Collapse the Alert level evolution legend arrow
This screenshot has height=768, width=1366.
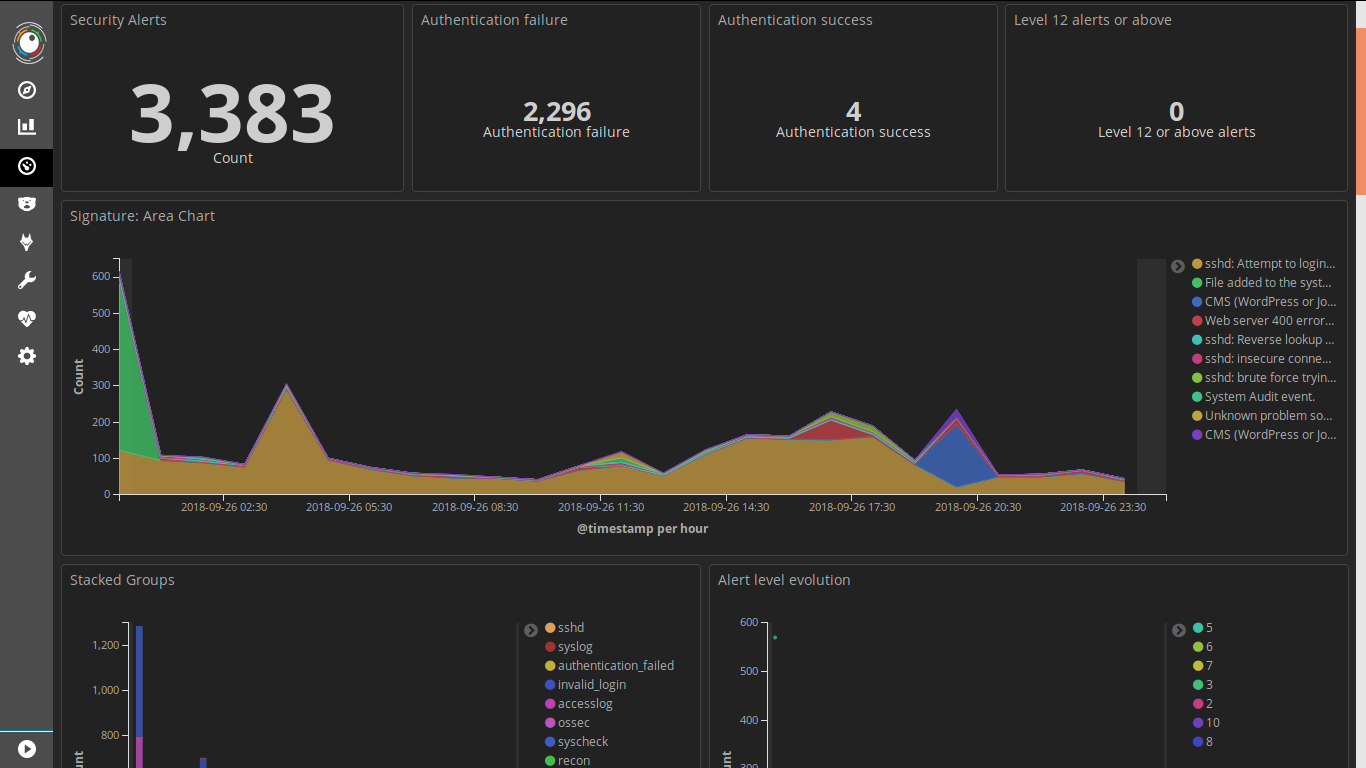pyautogui.click(x=1178, y=630)
